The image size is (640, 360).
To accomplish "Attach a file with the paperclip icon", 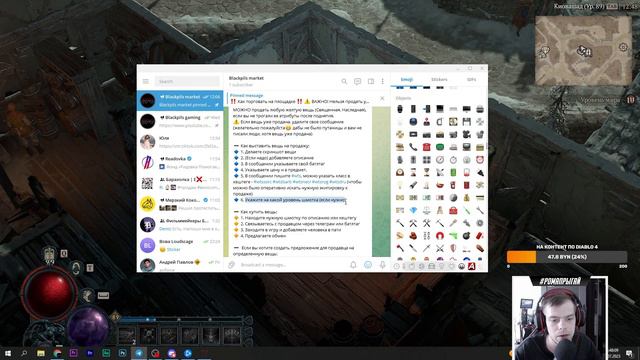I will click(231, 265).
